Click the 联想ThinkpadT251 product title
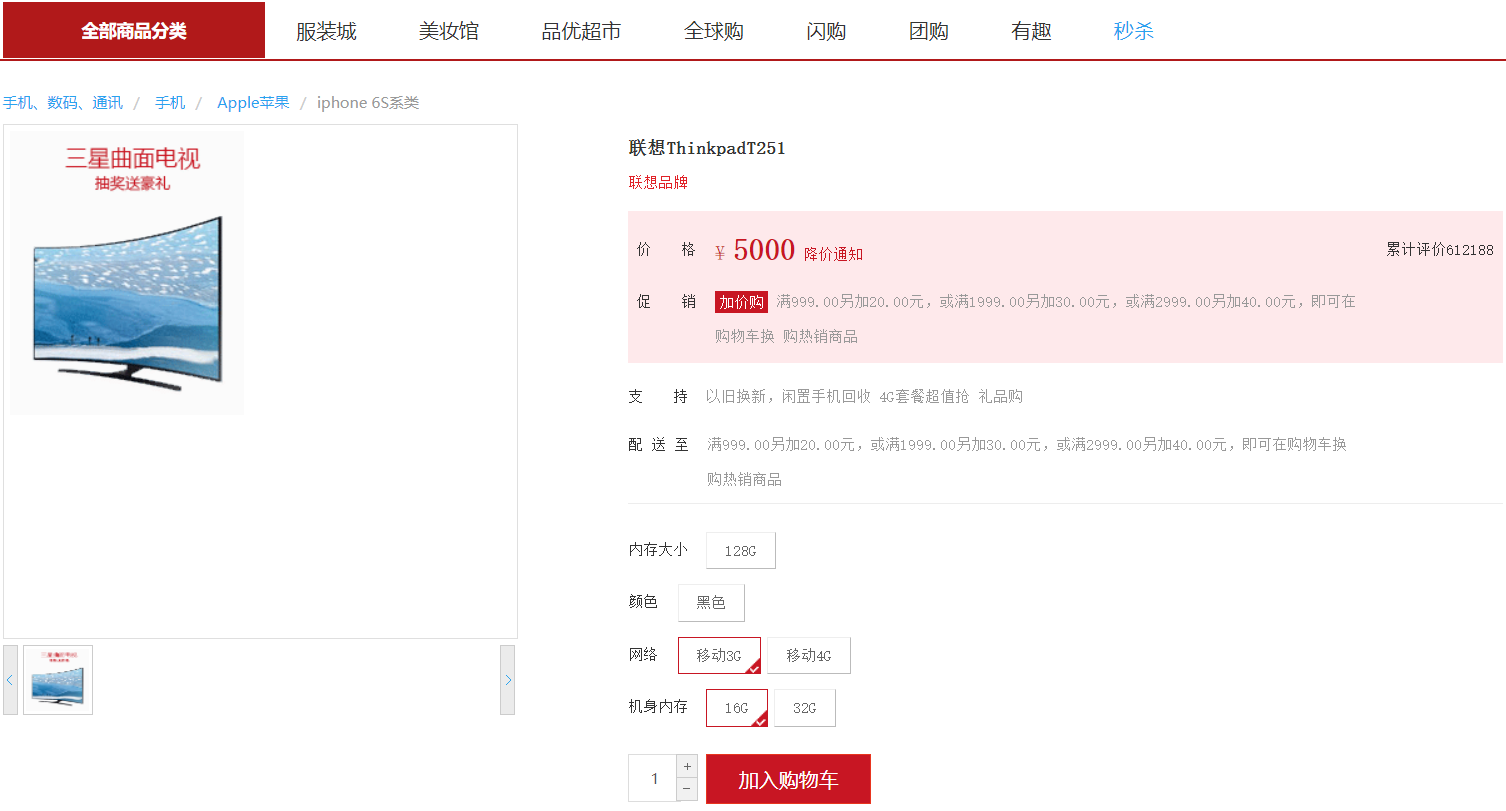Viewport: 1506px width, 811px height. click(x=707, y=148)
